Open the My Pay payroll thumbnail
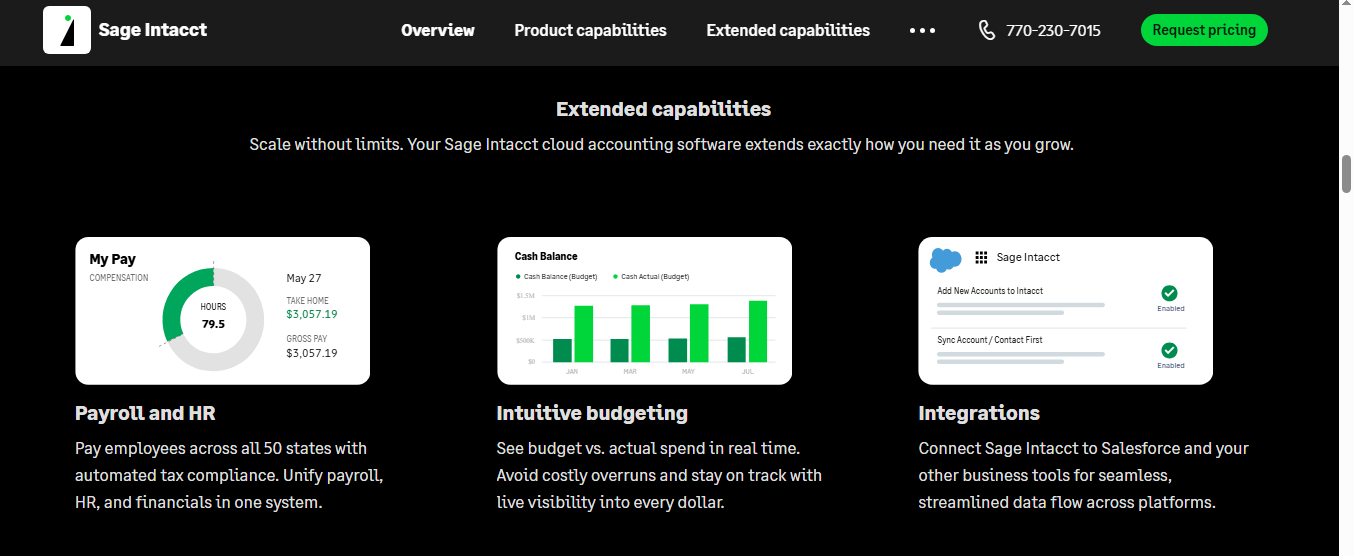 pos(222,310)
